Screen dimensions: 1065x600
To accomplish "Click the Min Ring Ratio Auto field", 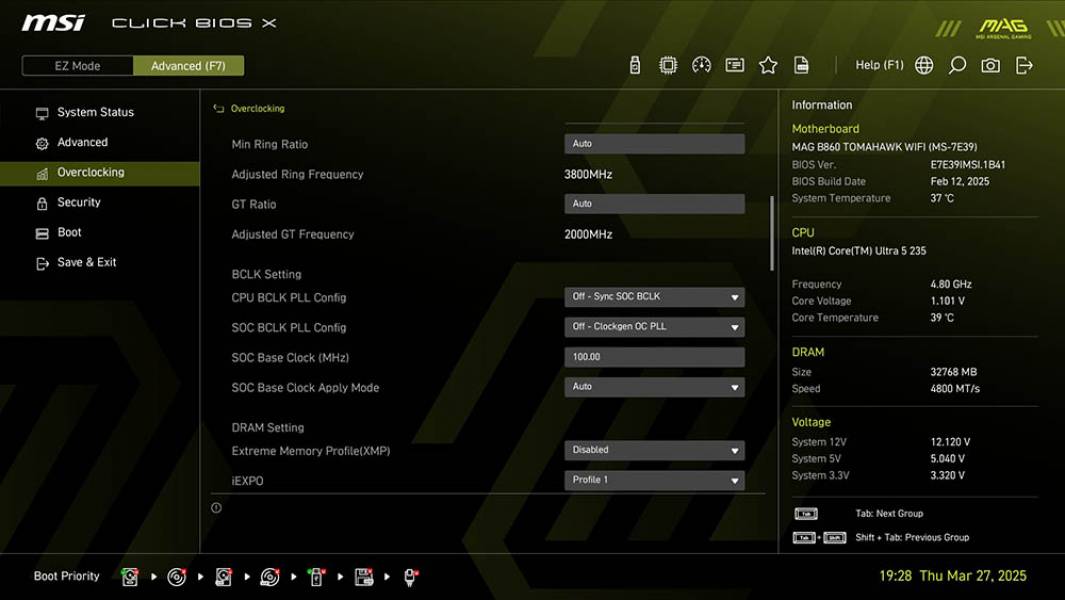I will coord(654,143).
